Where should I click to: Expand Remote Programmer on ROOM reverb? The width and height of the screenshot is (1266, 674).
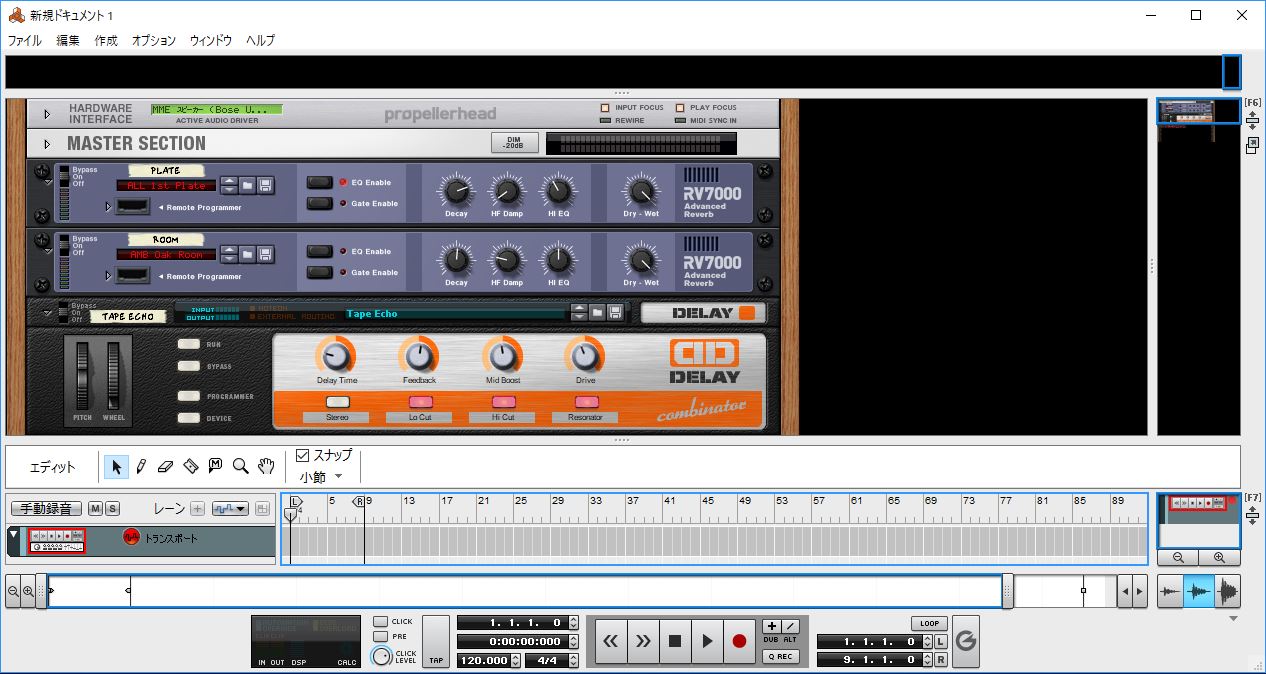click(108, 276)
